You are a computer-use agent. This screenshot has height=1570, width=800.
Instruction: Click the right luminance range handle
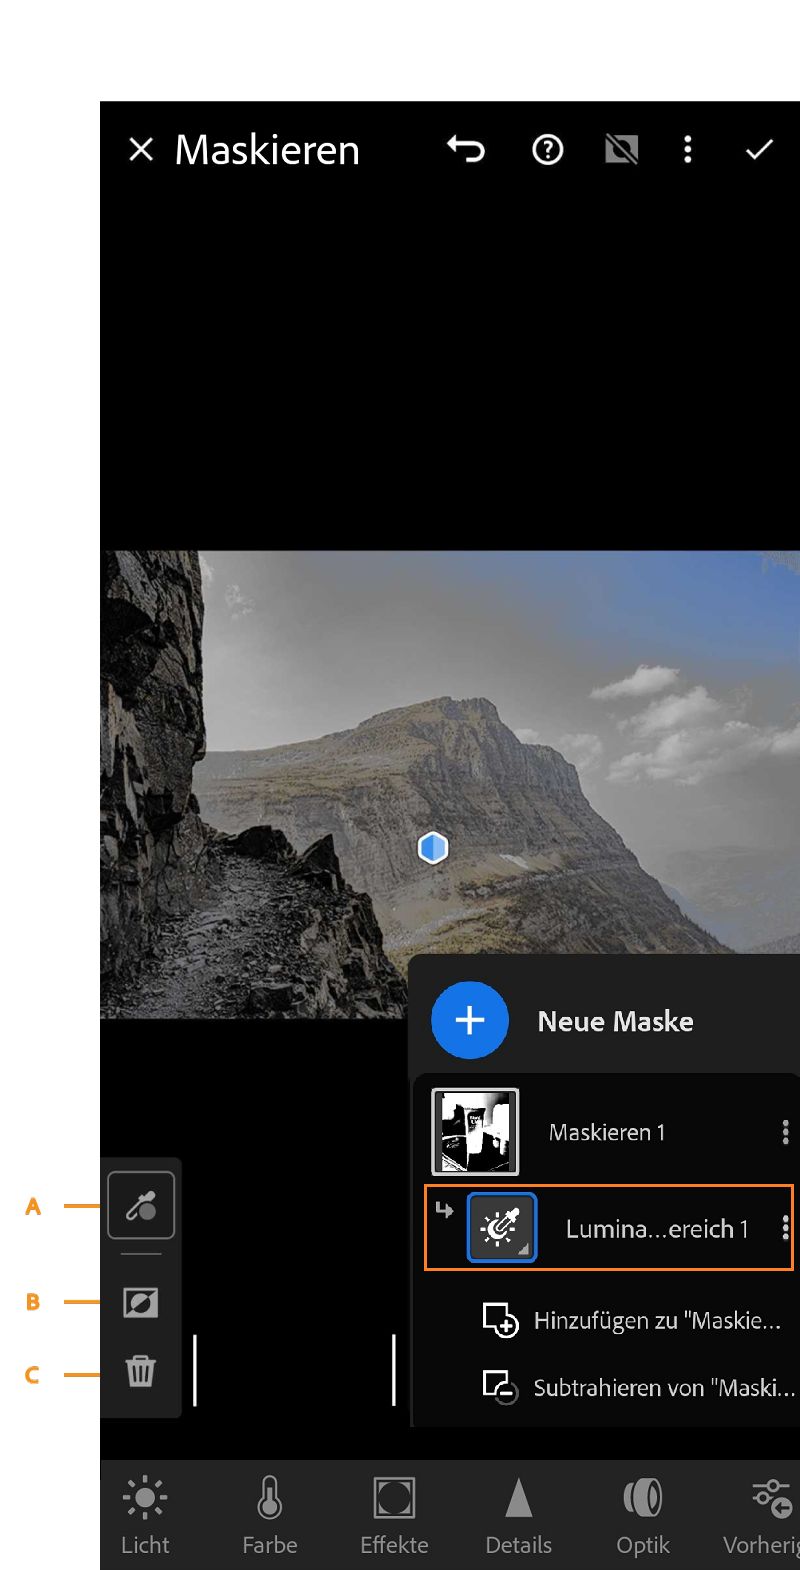coord(394,1370)
